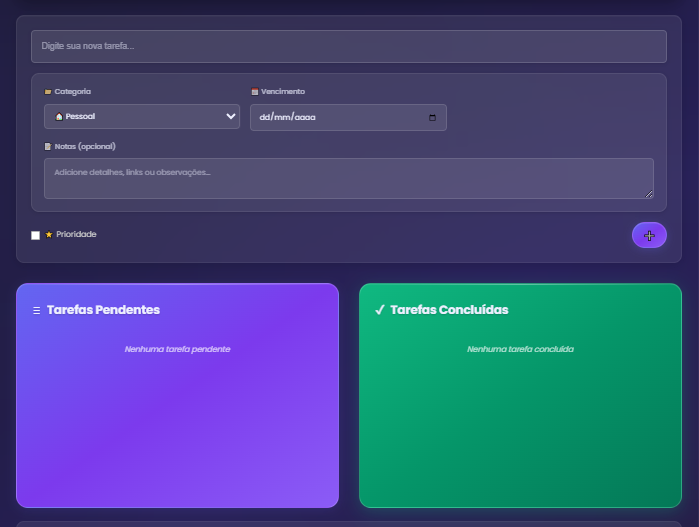Screen dimensions: 699x527
Task: Click the Tarefas Pendentes heading
Action: (103, 310)
